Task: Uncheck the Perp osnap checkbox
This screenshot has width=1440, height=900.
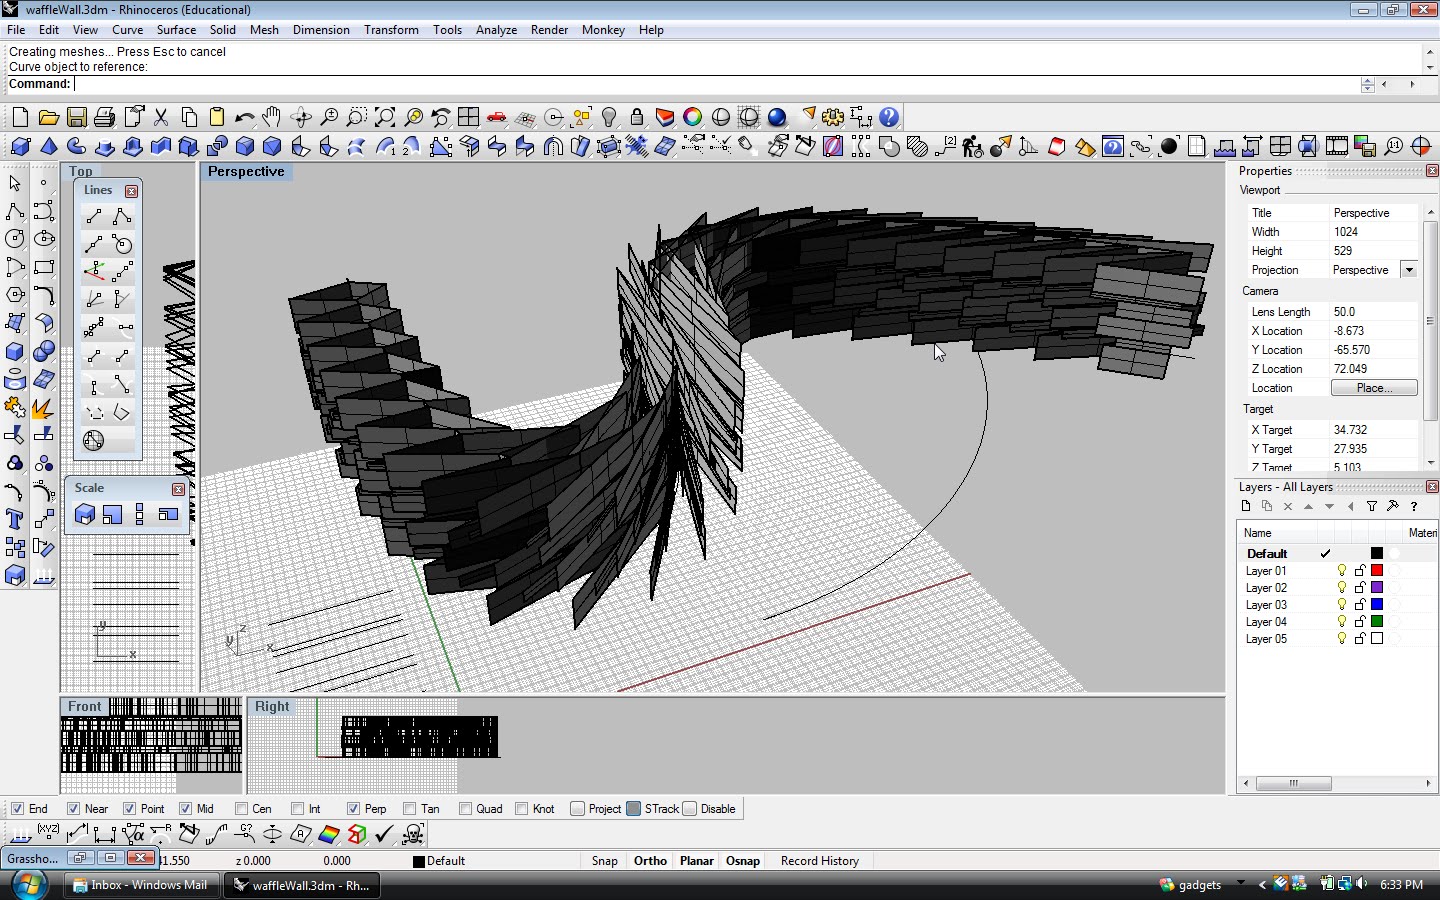Action: point(354,809)
